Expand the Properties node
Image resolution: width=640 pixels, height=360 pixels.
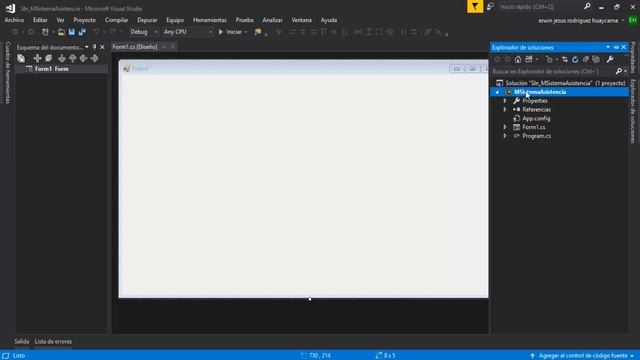click(x=505, y=101)
